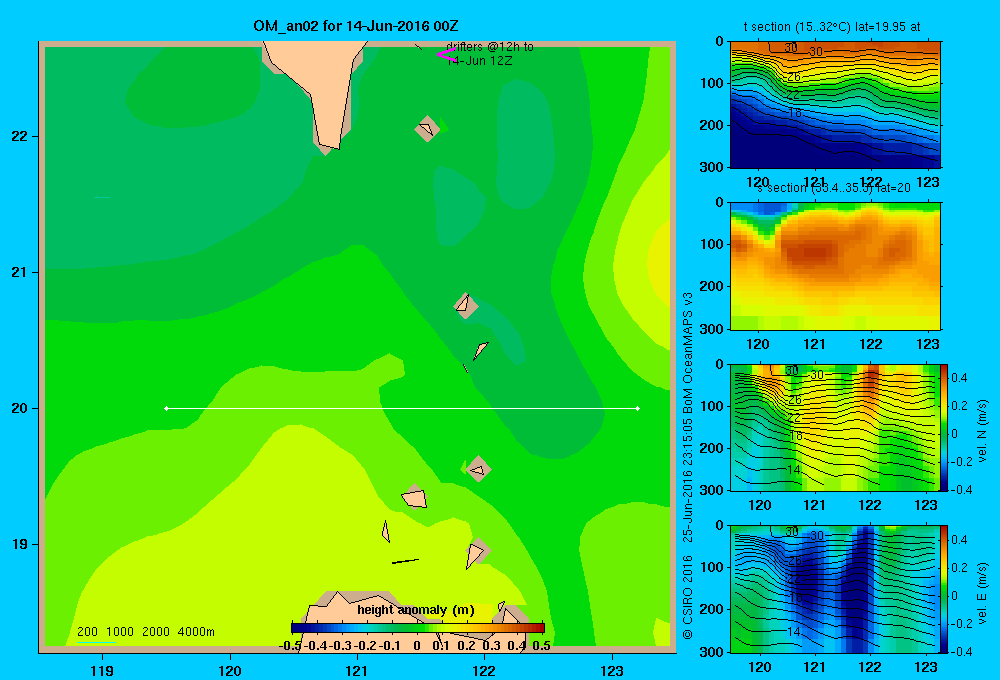
Task: Click the 0.4 tick on the vel. N color scale
Action: pyautogui.click(x=960, y=378)
